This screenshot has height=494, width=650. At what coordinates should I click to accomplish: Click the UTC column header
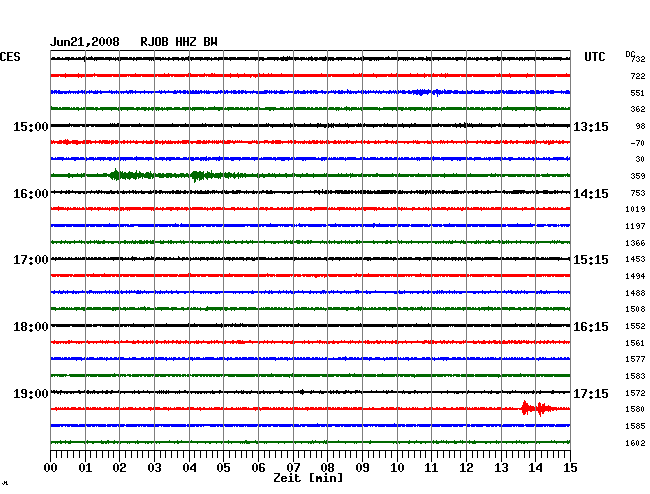pos(594,57)
